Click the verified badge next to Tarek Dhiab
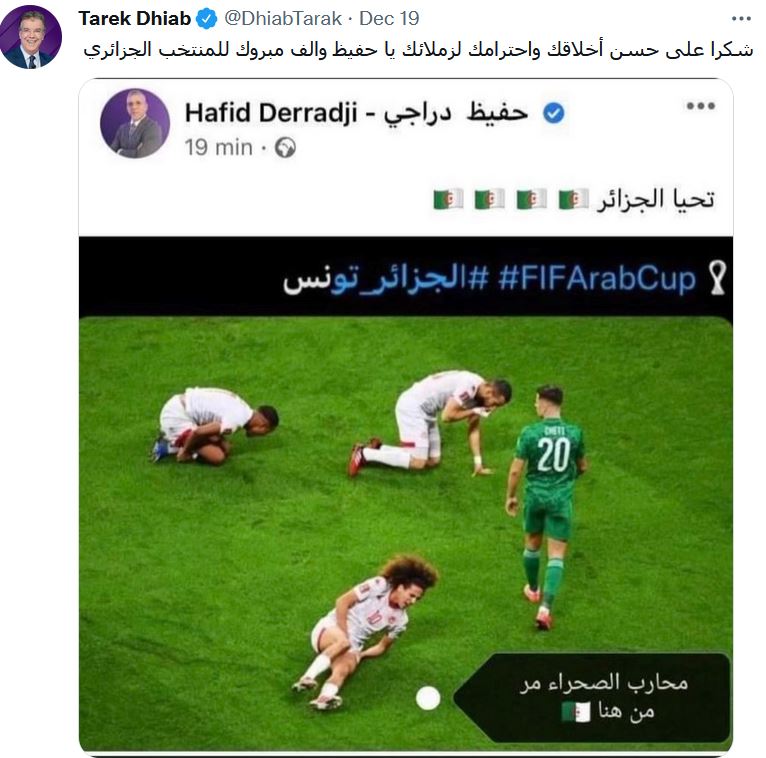Image resolution: width=766 pixels, height=758 pixels. click(x=207, y=19)
